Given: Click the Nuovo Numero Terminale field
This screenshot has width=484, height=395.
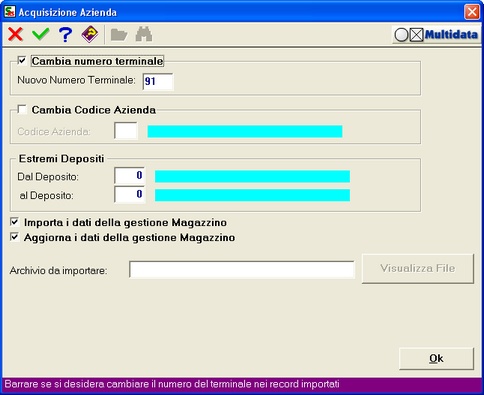Looking at the screenshot, I should coord(158,81).
